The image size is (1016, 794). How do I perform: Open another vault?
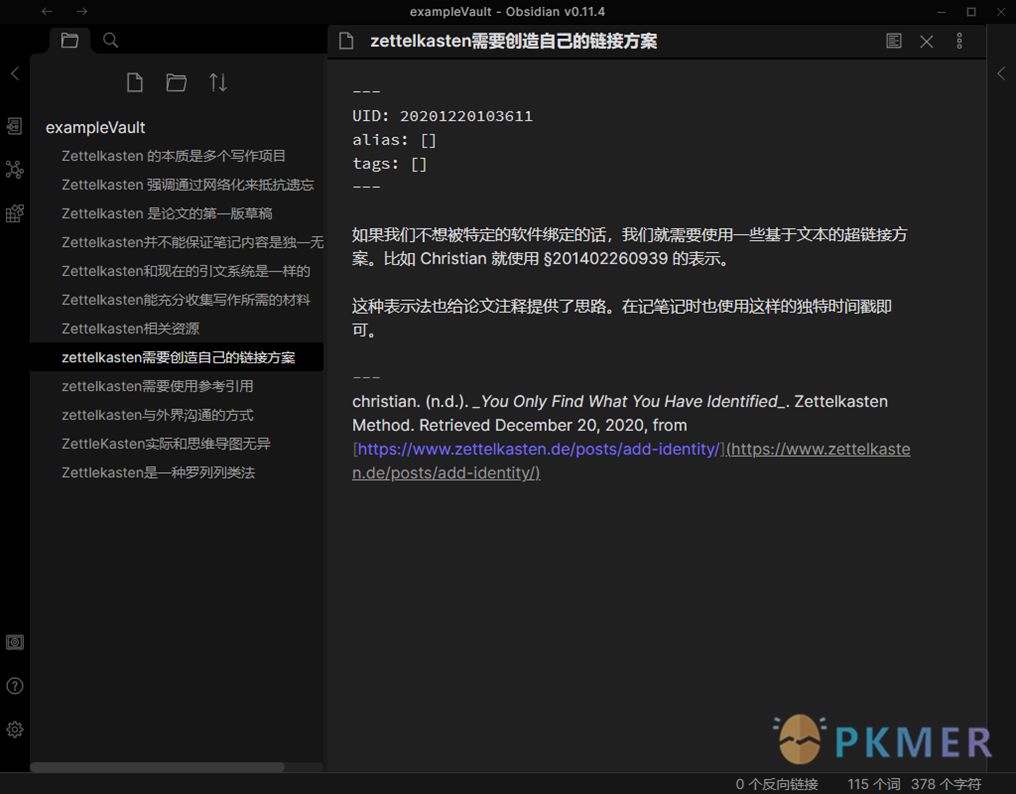(x=14, y=642)
